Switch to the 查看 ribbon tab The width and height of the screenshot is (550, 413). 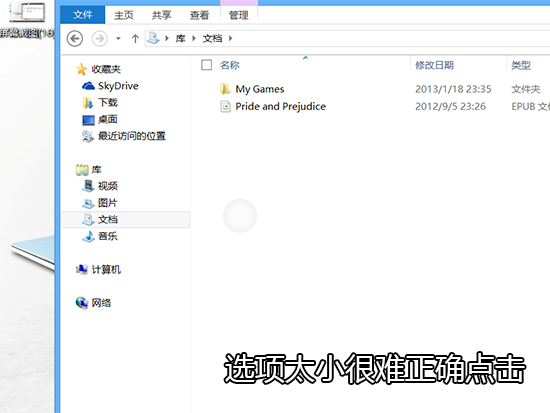pos(199,15)
